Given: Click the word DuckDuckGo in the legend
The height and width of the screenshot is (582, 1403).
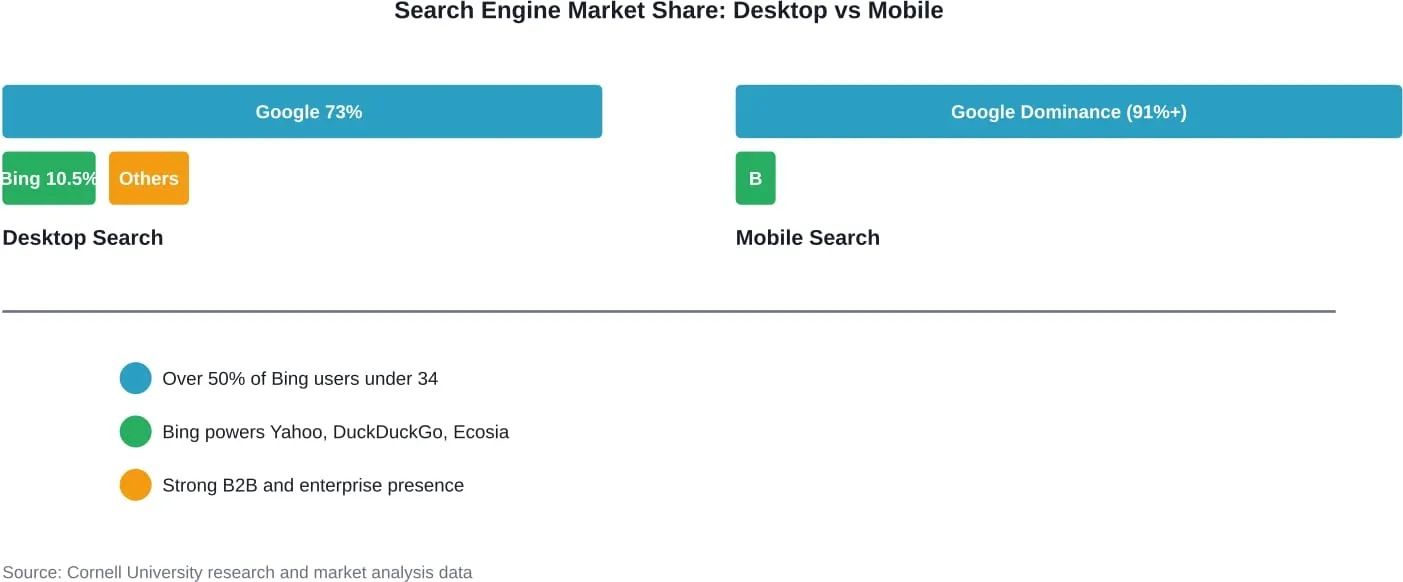Looking at the screenshot, I should click(x=390, y=432).
